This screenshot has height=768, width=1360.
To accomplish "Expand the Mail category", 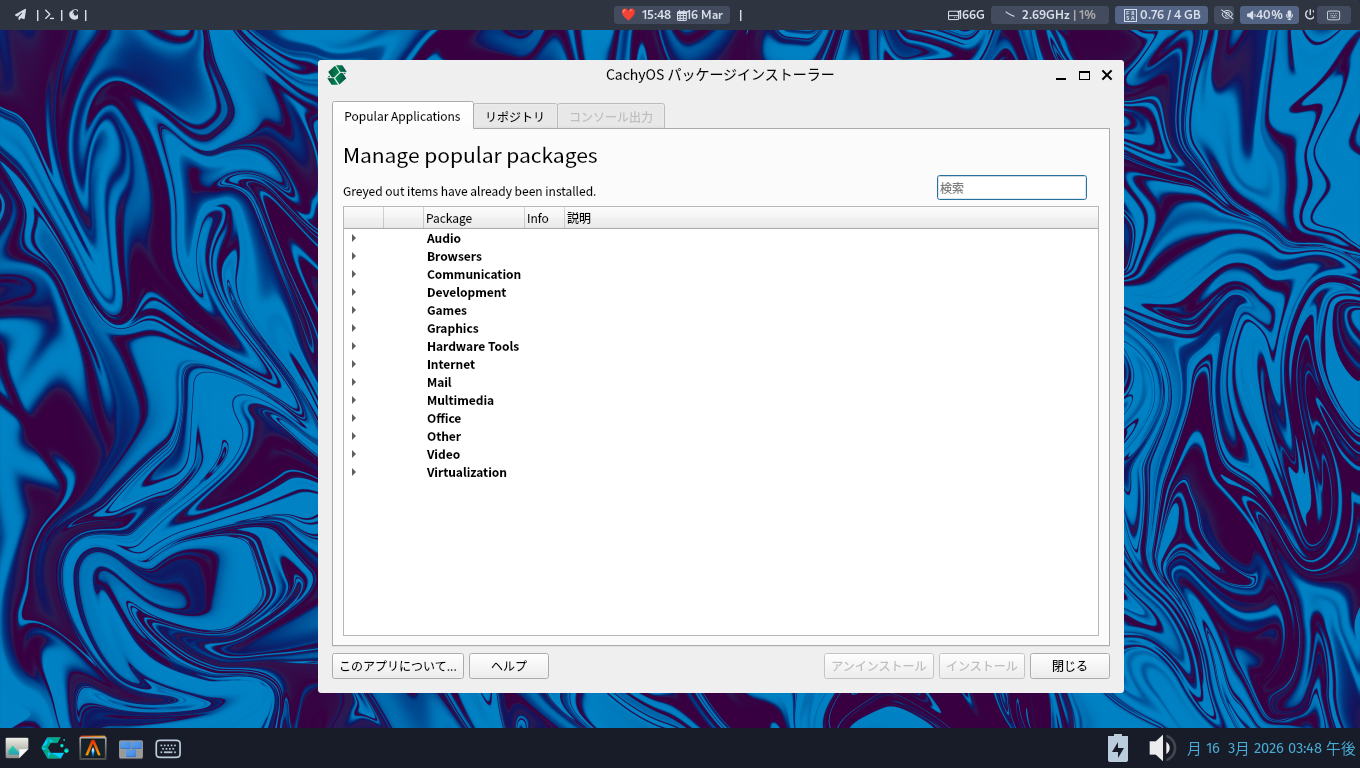I will click(354, 382).
